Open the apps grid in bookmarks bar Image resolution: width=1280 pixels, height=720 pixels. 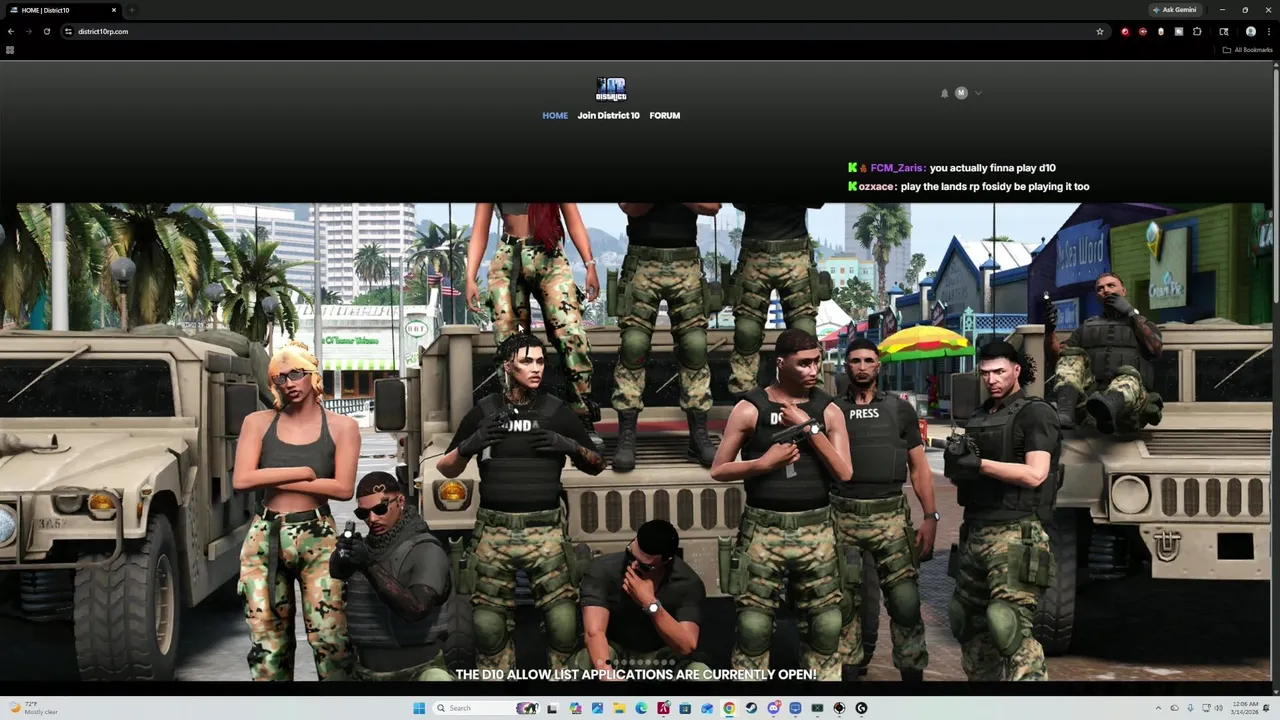tap(10, 50)
